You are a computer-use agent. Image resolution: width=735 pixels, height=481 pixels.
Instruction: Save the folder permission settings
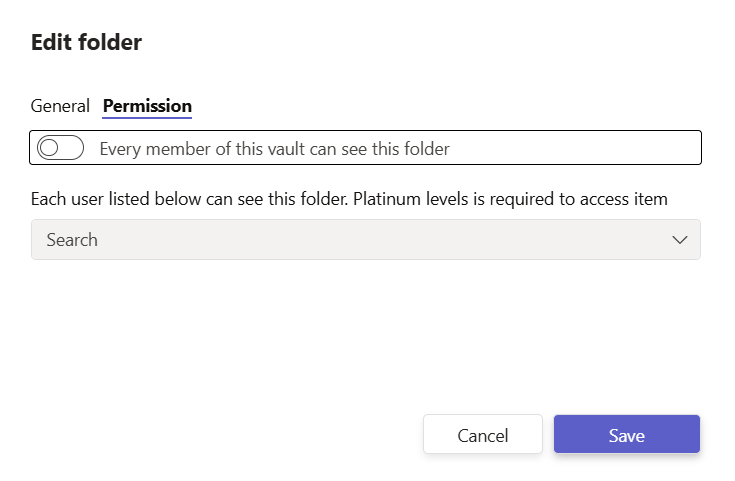[x=627, y=435]
